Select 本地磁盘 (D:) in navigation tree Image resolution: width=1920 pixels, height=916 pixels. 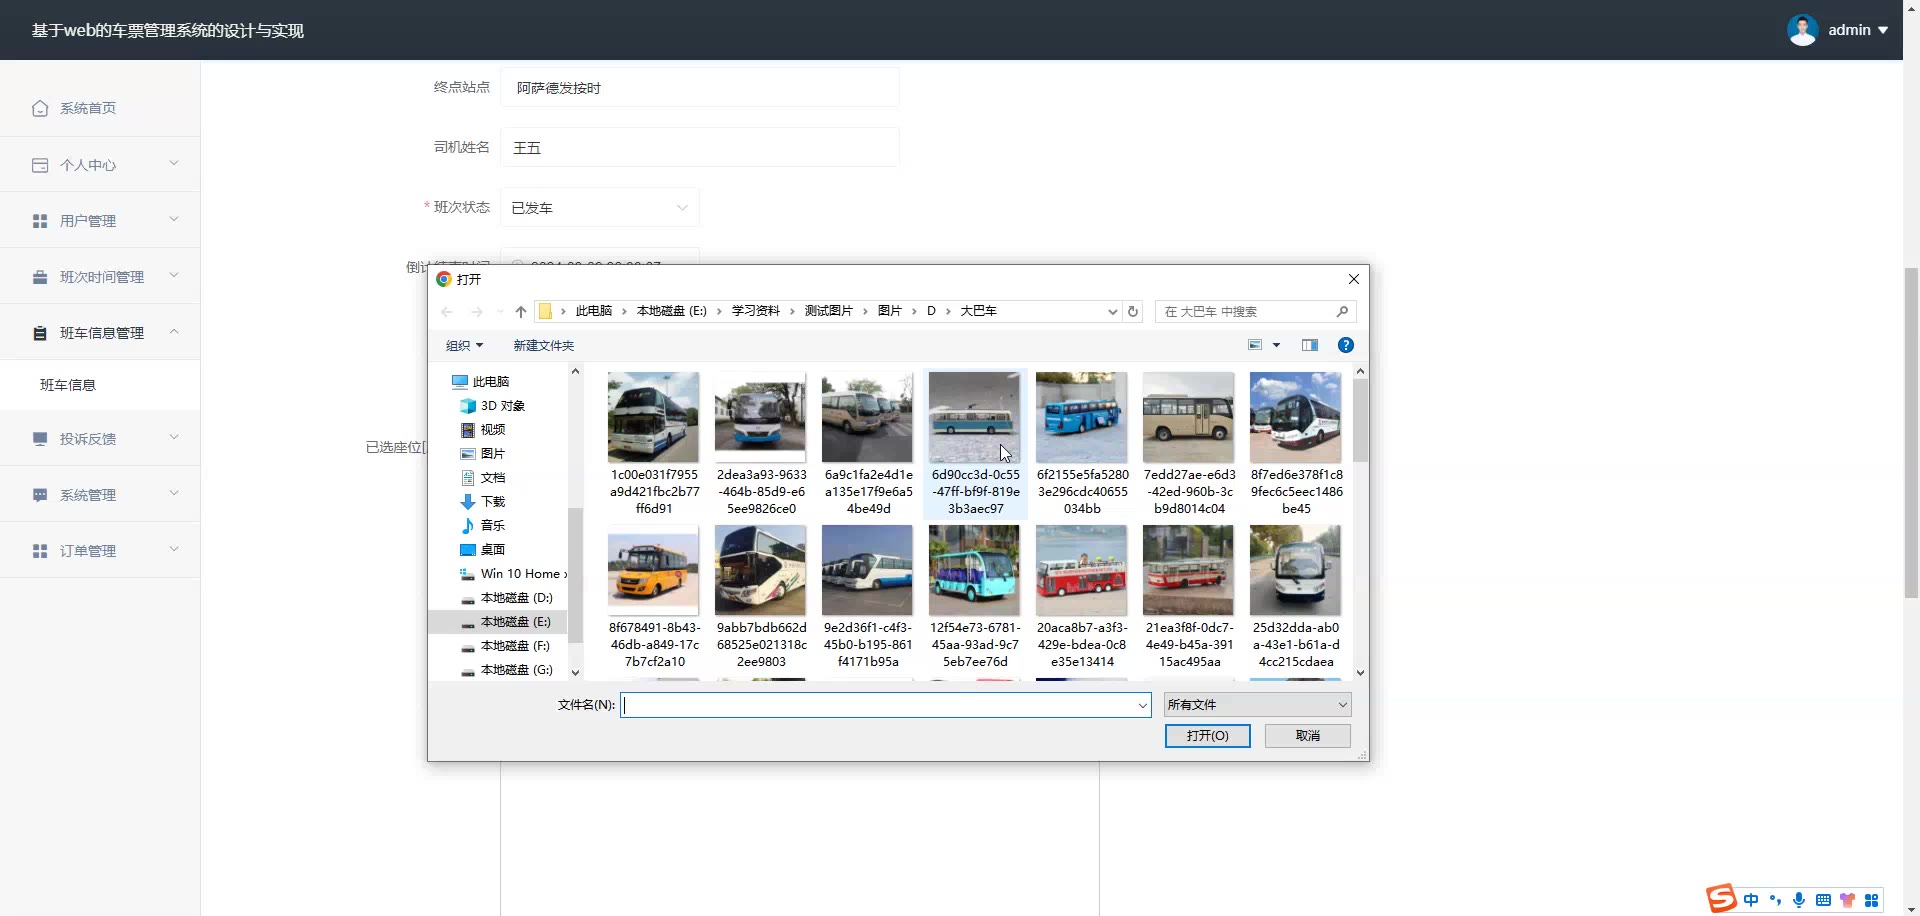coord(516,598)
